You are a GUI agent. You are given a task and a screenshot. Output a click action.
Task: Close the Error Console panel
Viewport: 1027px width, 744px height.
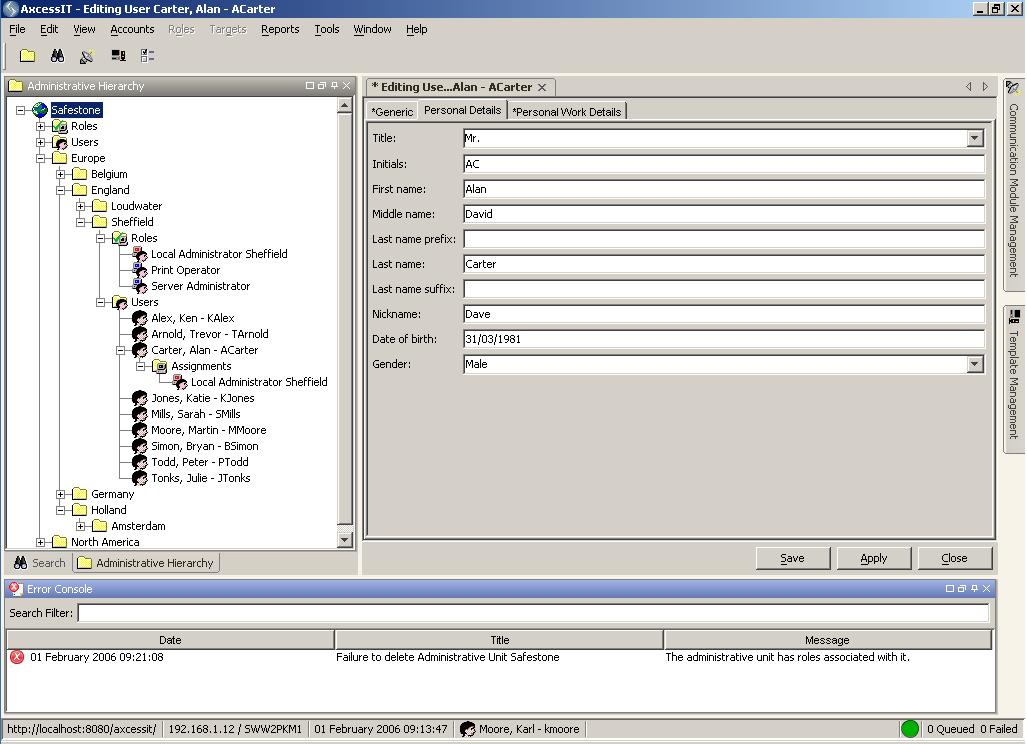986,589
